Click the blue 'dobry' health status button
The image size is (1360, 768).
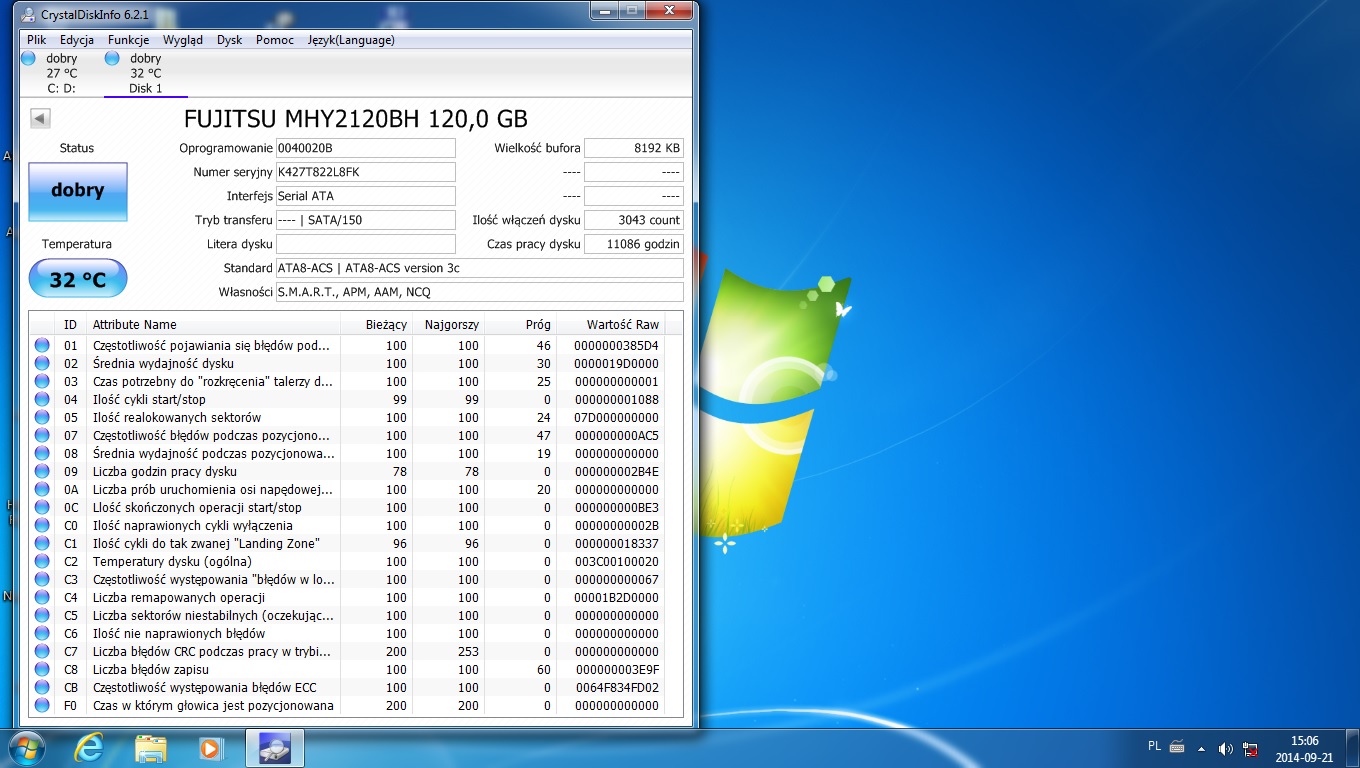(x=78, y=191)
